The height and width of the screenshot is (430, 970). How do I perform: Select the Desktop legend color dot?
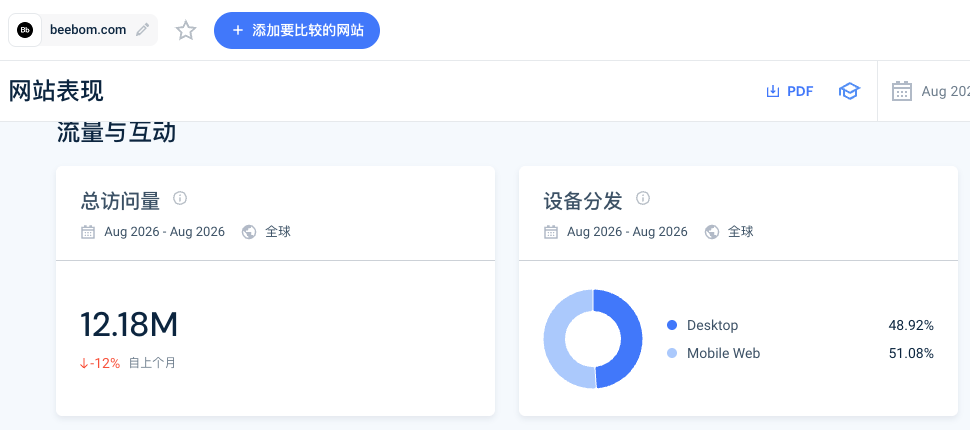(x=672, y=325)
